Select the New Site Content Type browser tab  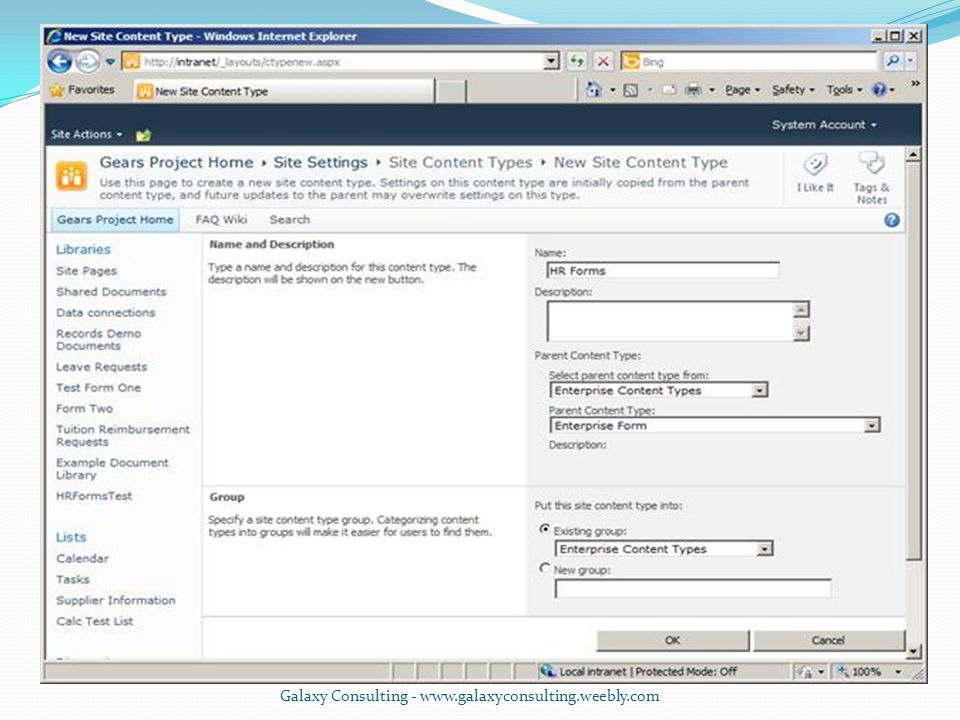[x=284, y=91]
